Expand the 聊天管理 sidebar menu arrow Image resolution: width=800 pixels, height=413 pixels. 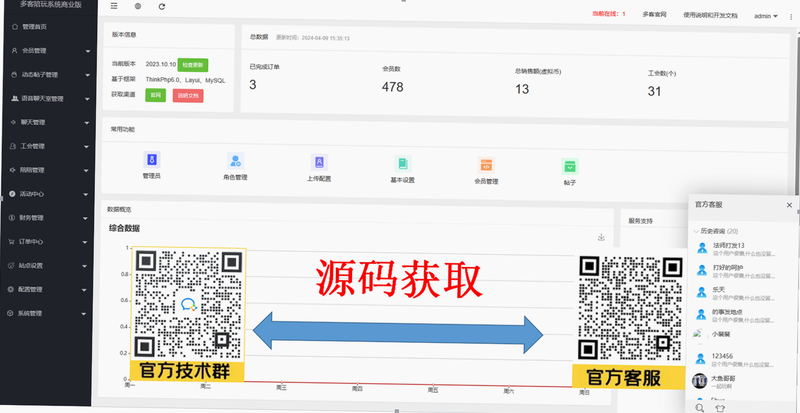pos(87,123)
